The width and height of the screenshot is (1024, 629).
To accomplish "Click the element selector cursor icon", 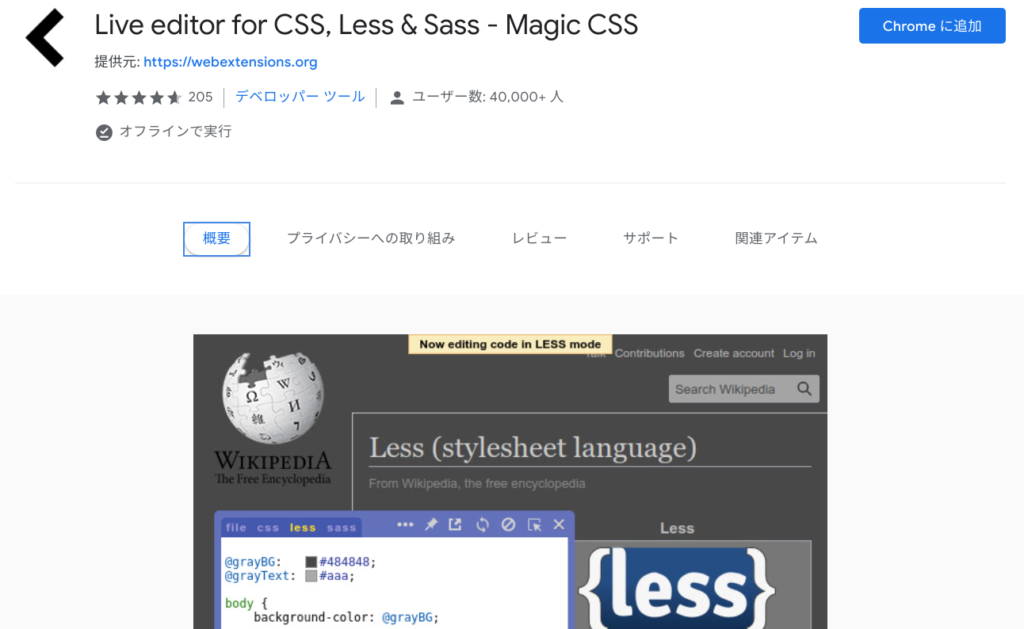I will point(534,524).
